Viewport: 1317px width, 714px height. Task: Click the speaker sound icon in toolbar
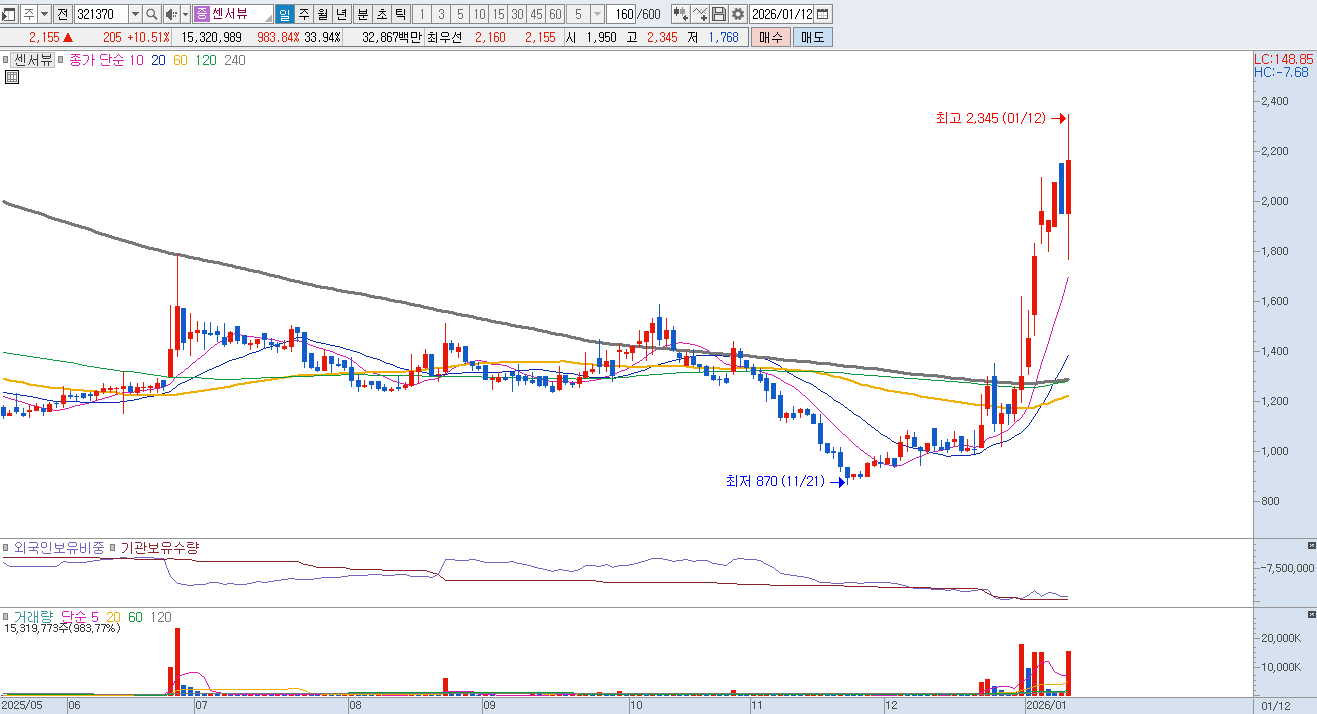coord(171,14)
